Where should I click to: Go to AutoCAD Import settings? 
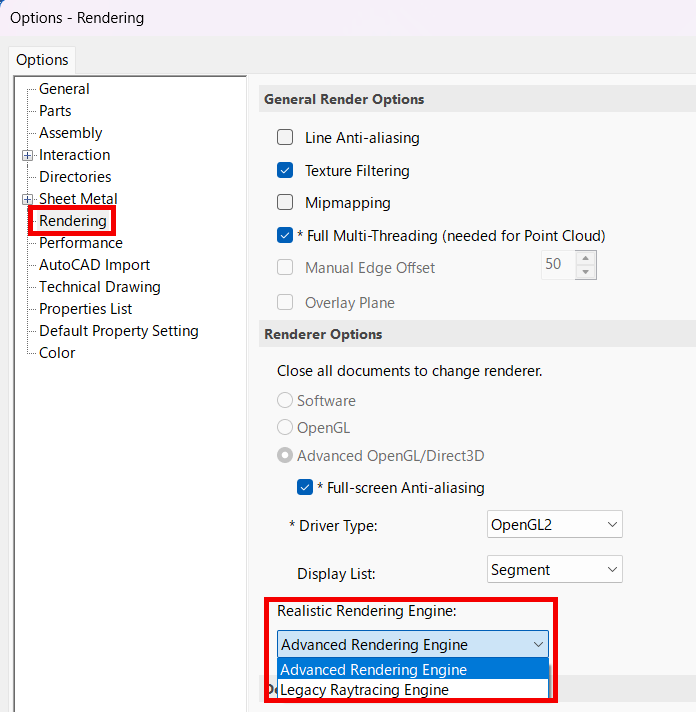click(x=94, y=265)
